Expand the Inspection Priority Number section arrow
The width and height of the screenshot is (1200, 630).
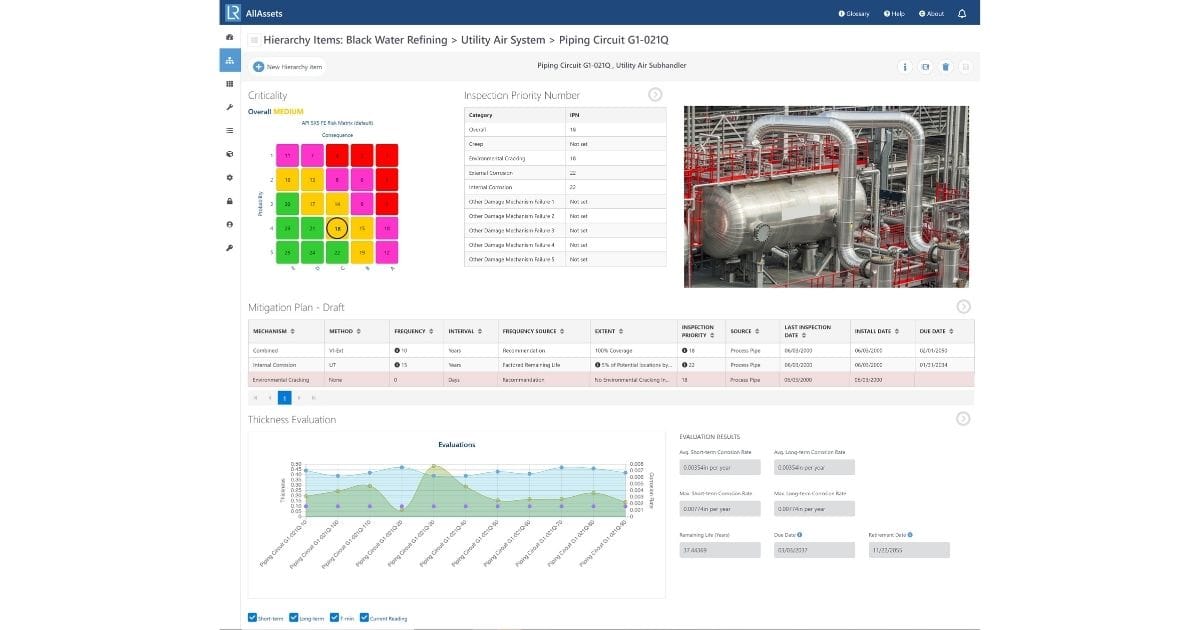pos(655,94)
